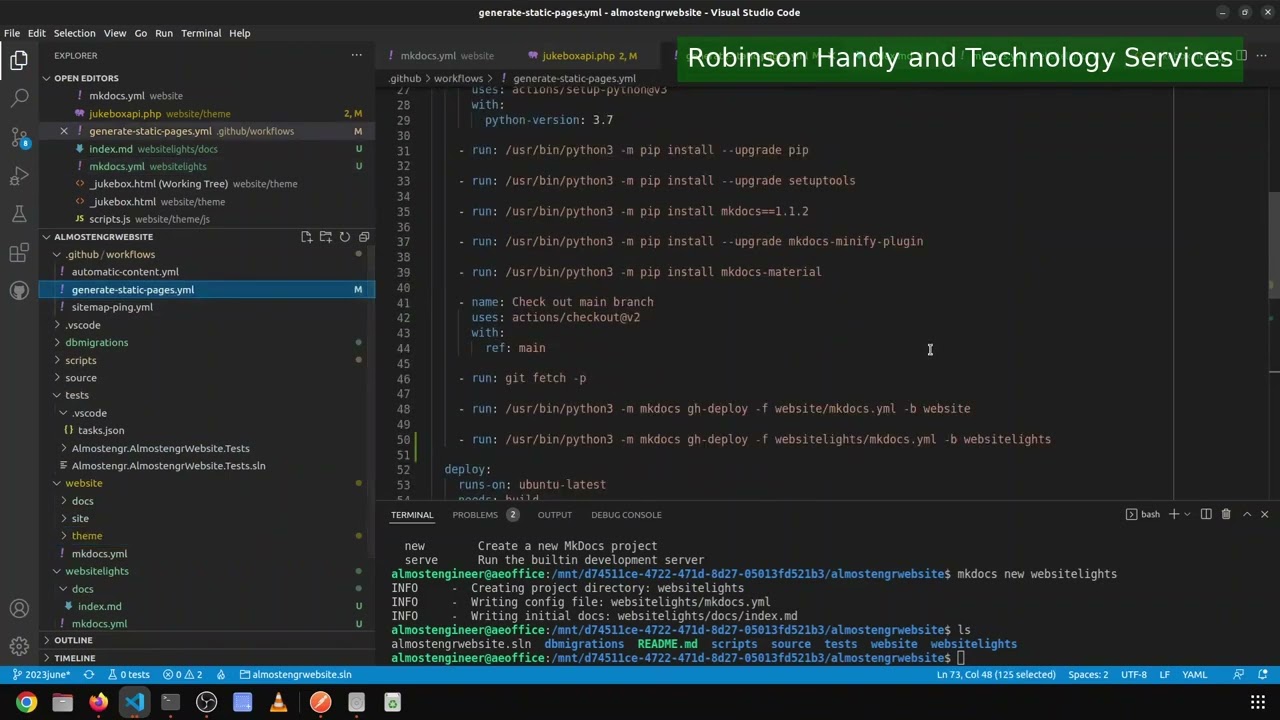Viewport: 1280px width, 720px height.
Task: Click the flame icon in status bar
Action: coord(221,674)
